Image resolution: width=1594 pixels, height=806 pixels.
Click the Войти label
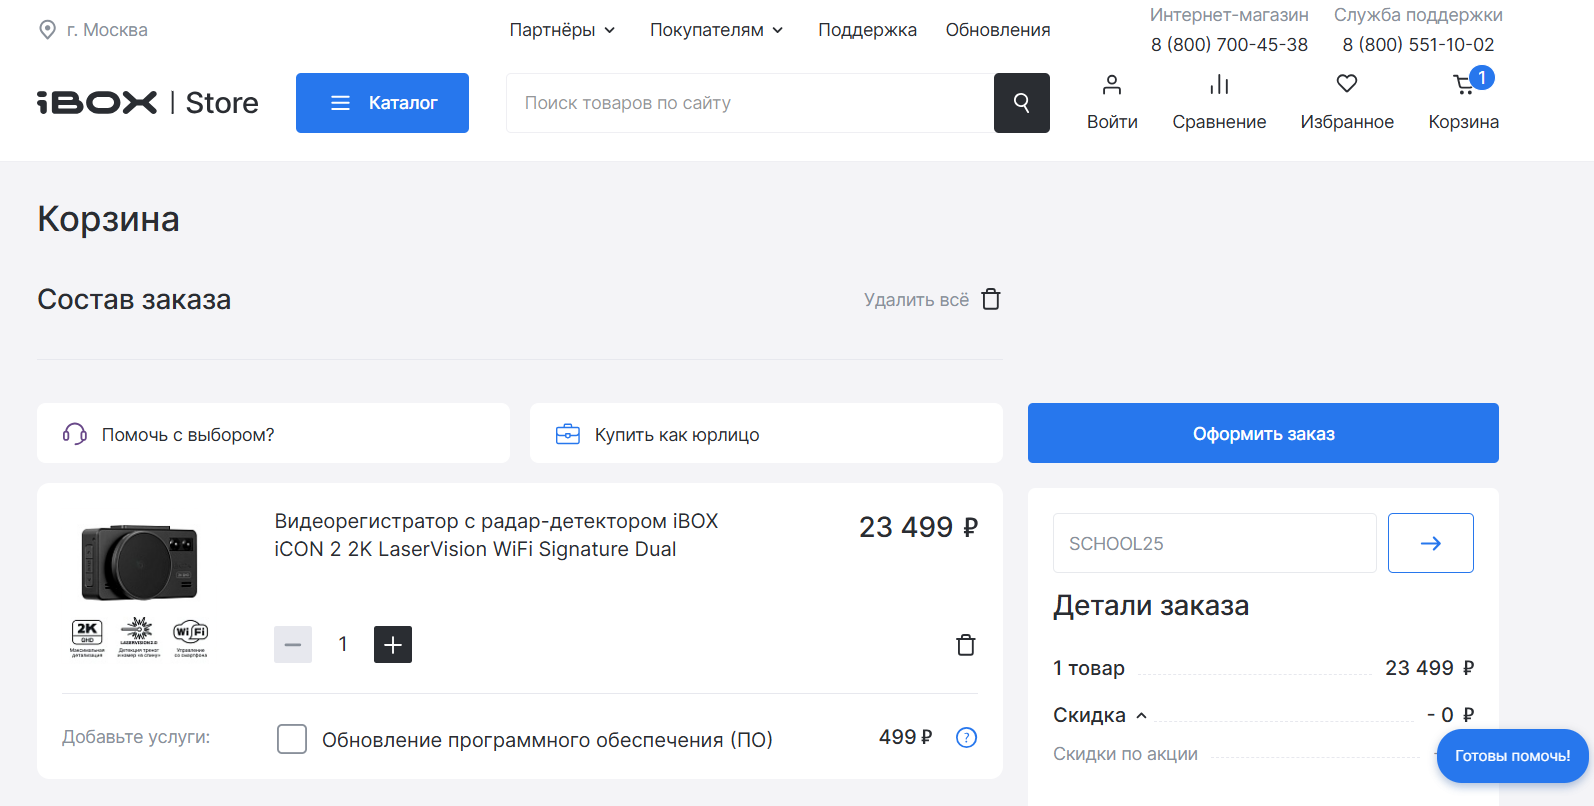coord(1112,122)
